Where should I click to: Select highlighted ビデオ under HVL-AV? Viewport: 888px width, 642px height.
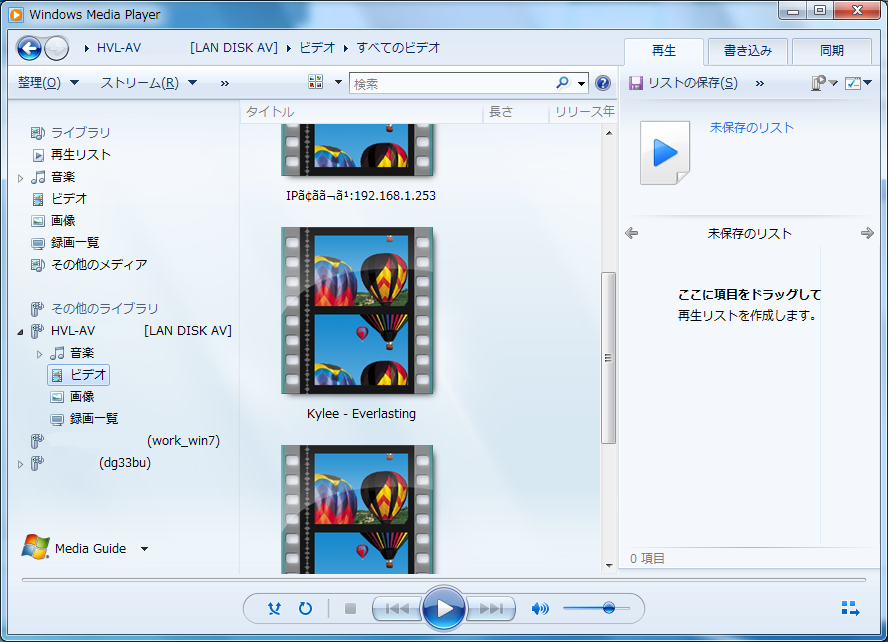pos(79,375)
